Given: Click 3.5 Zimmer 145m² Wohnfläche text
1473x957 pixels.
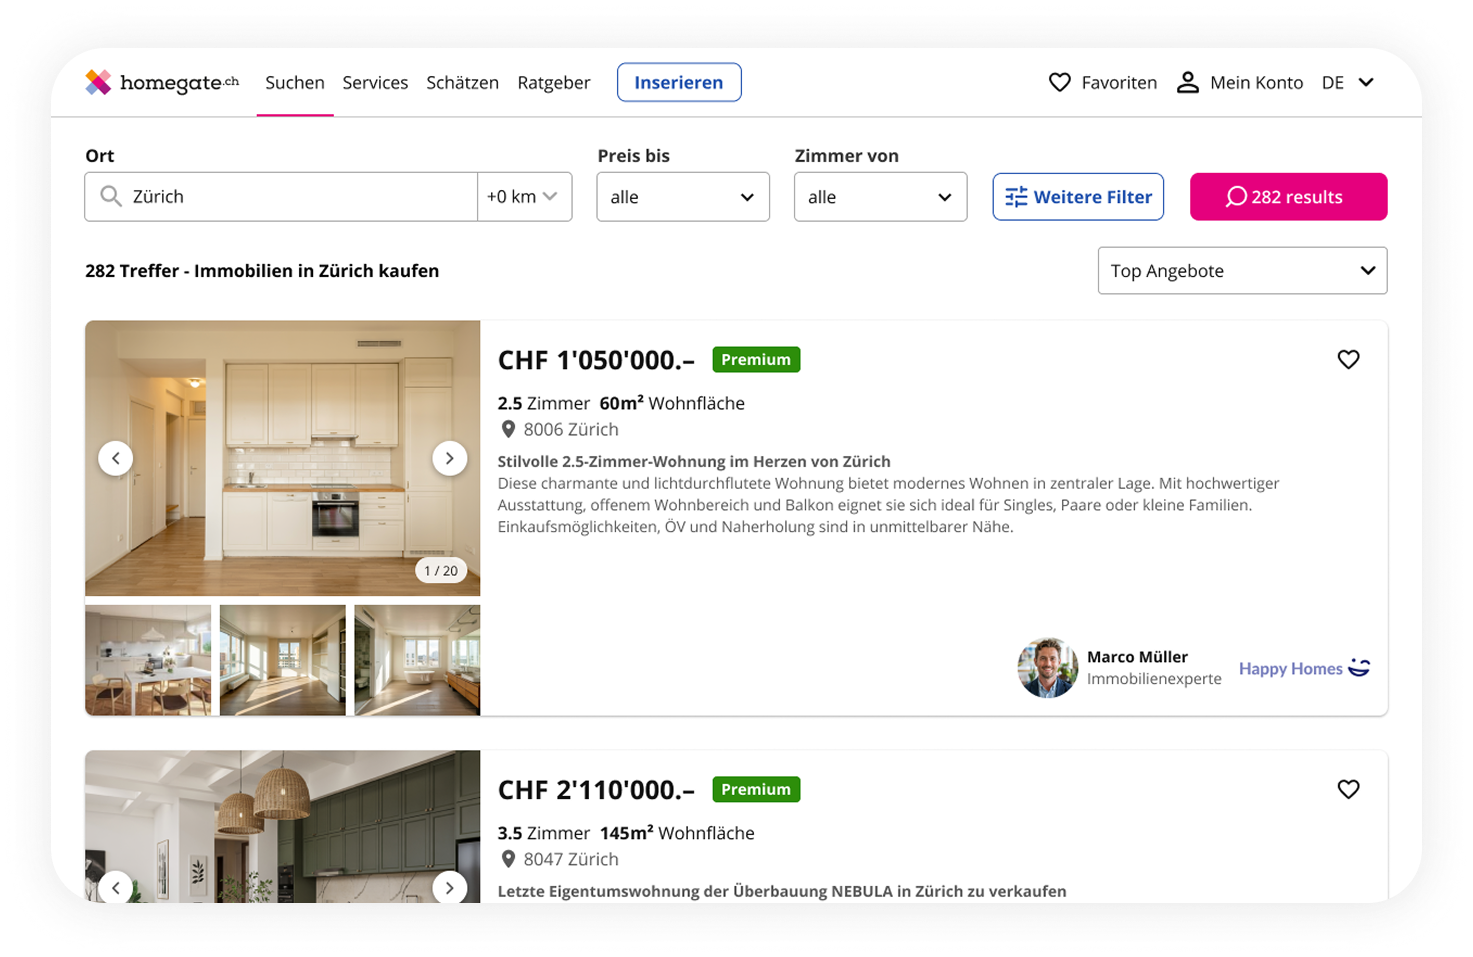Looking at the screenshot, I should coord(626,833).
